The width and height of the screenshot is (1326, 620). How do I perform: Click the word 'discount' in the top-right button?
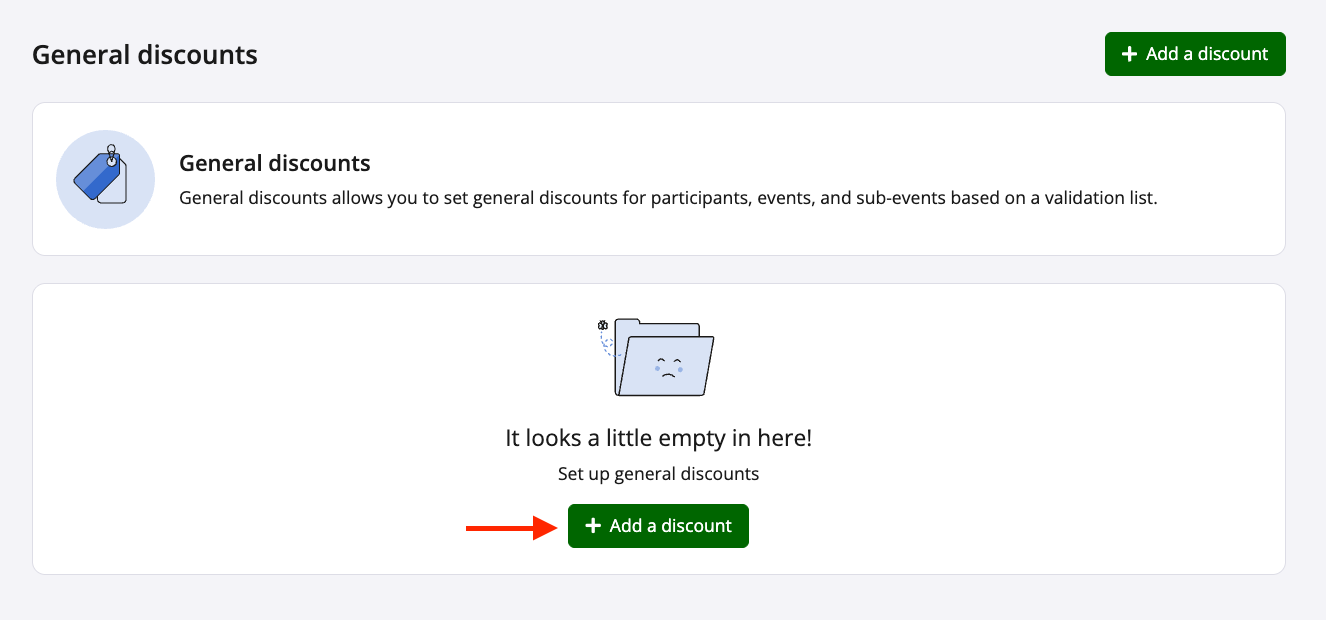(x=1232, y=54)
